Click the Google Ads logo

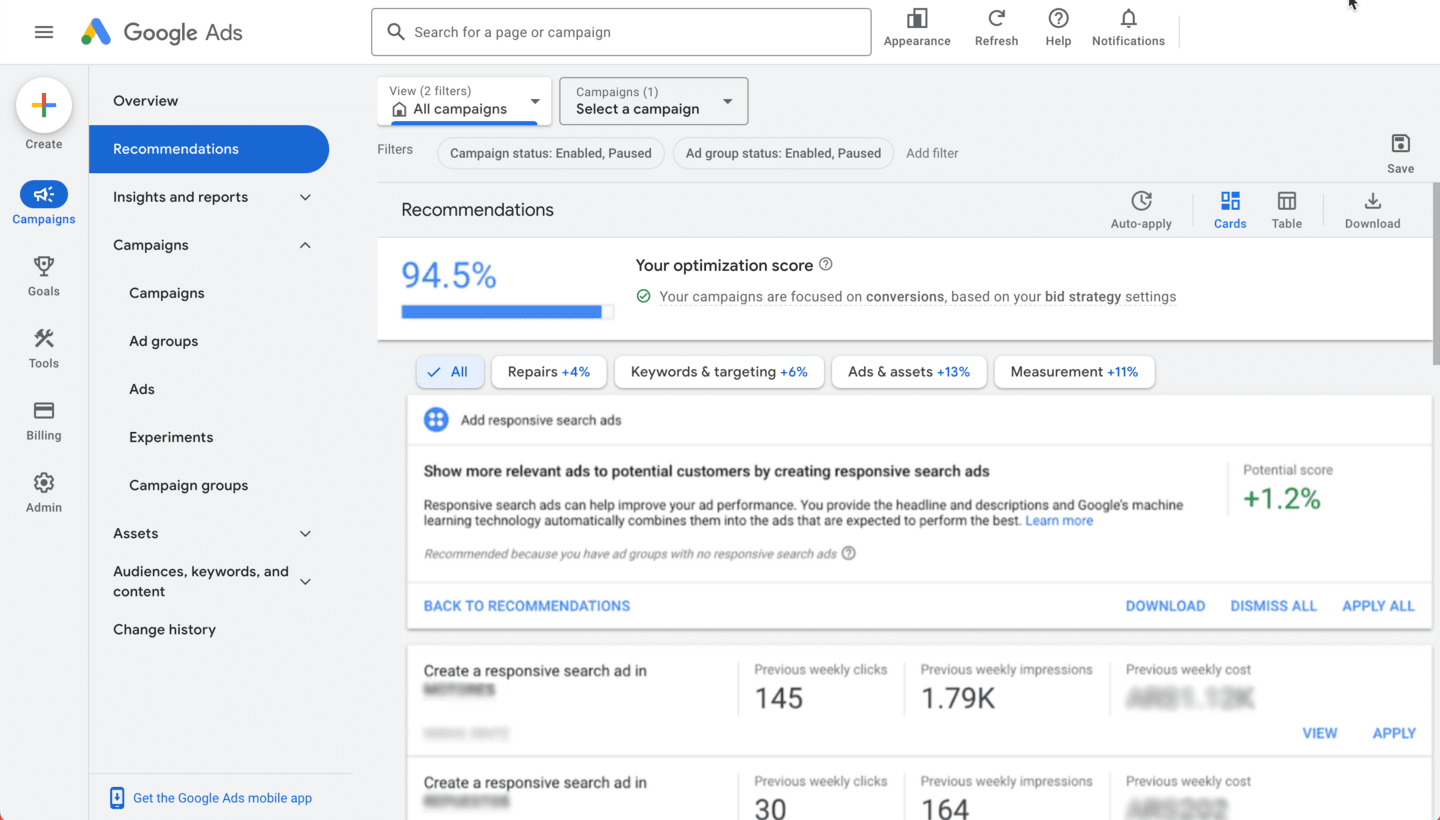tap(162, 32)
